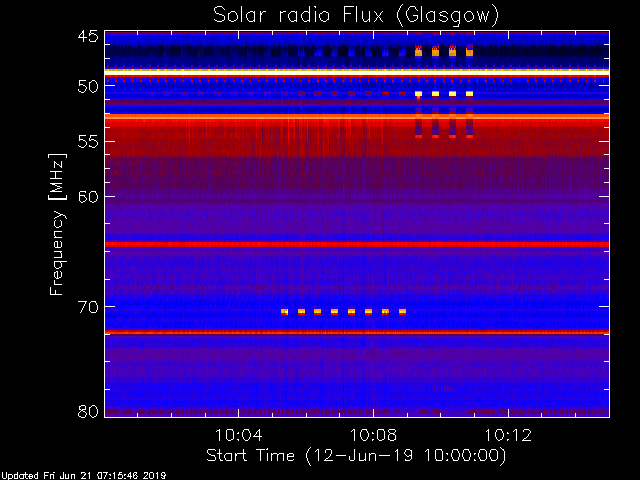Click the '55' frequency axis label
This screenshot has width=640, height=480.
point(88,142)
